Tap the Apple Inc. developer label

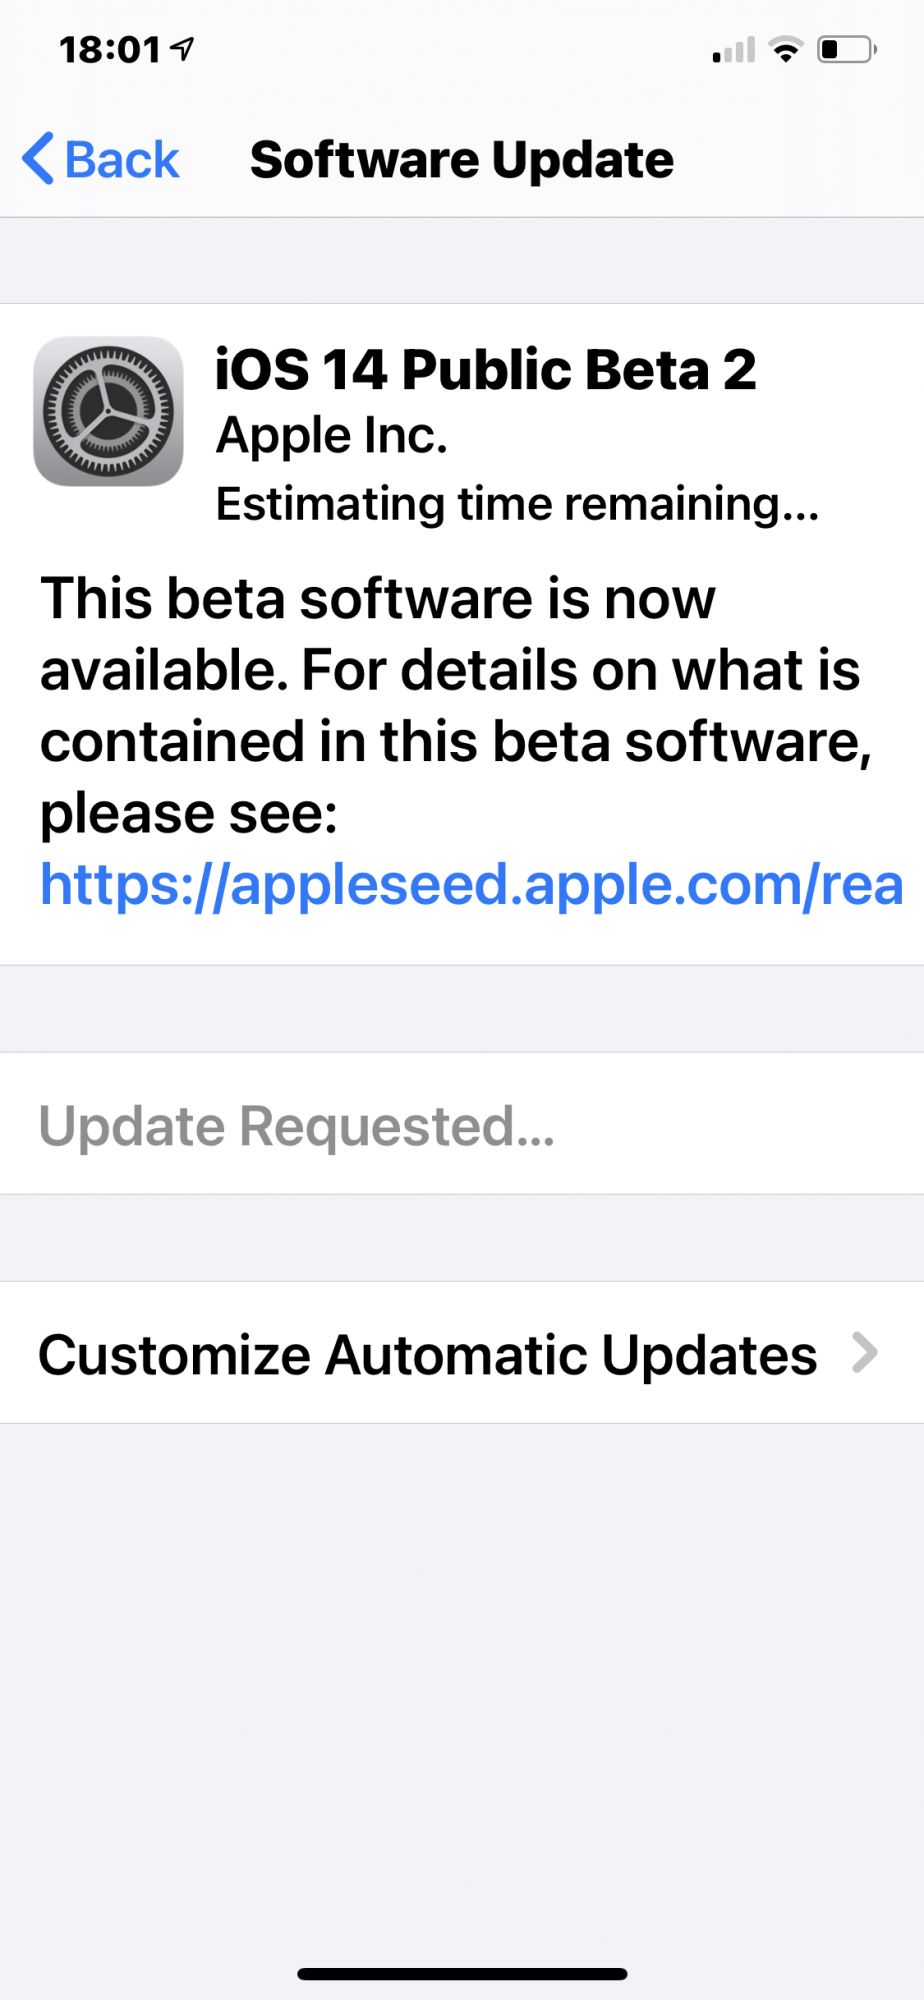332,436
